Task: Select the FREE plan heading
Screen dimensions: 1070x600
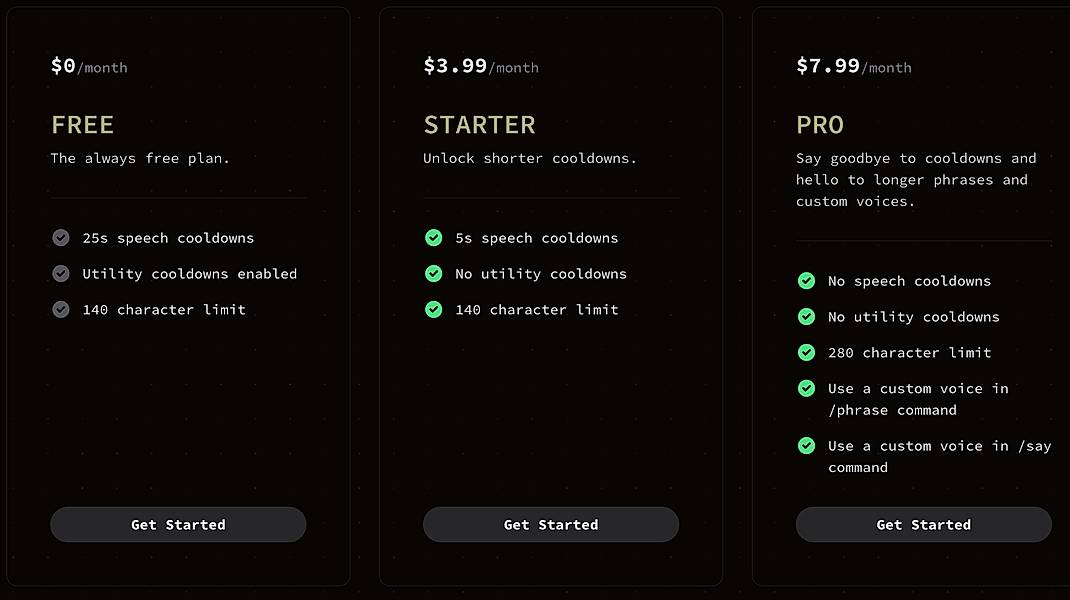Action: coord(82,124)
